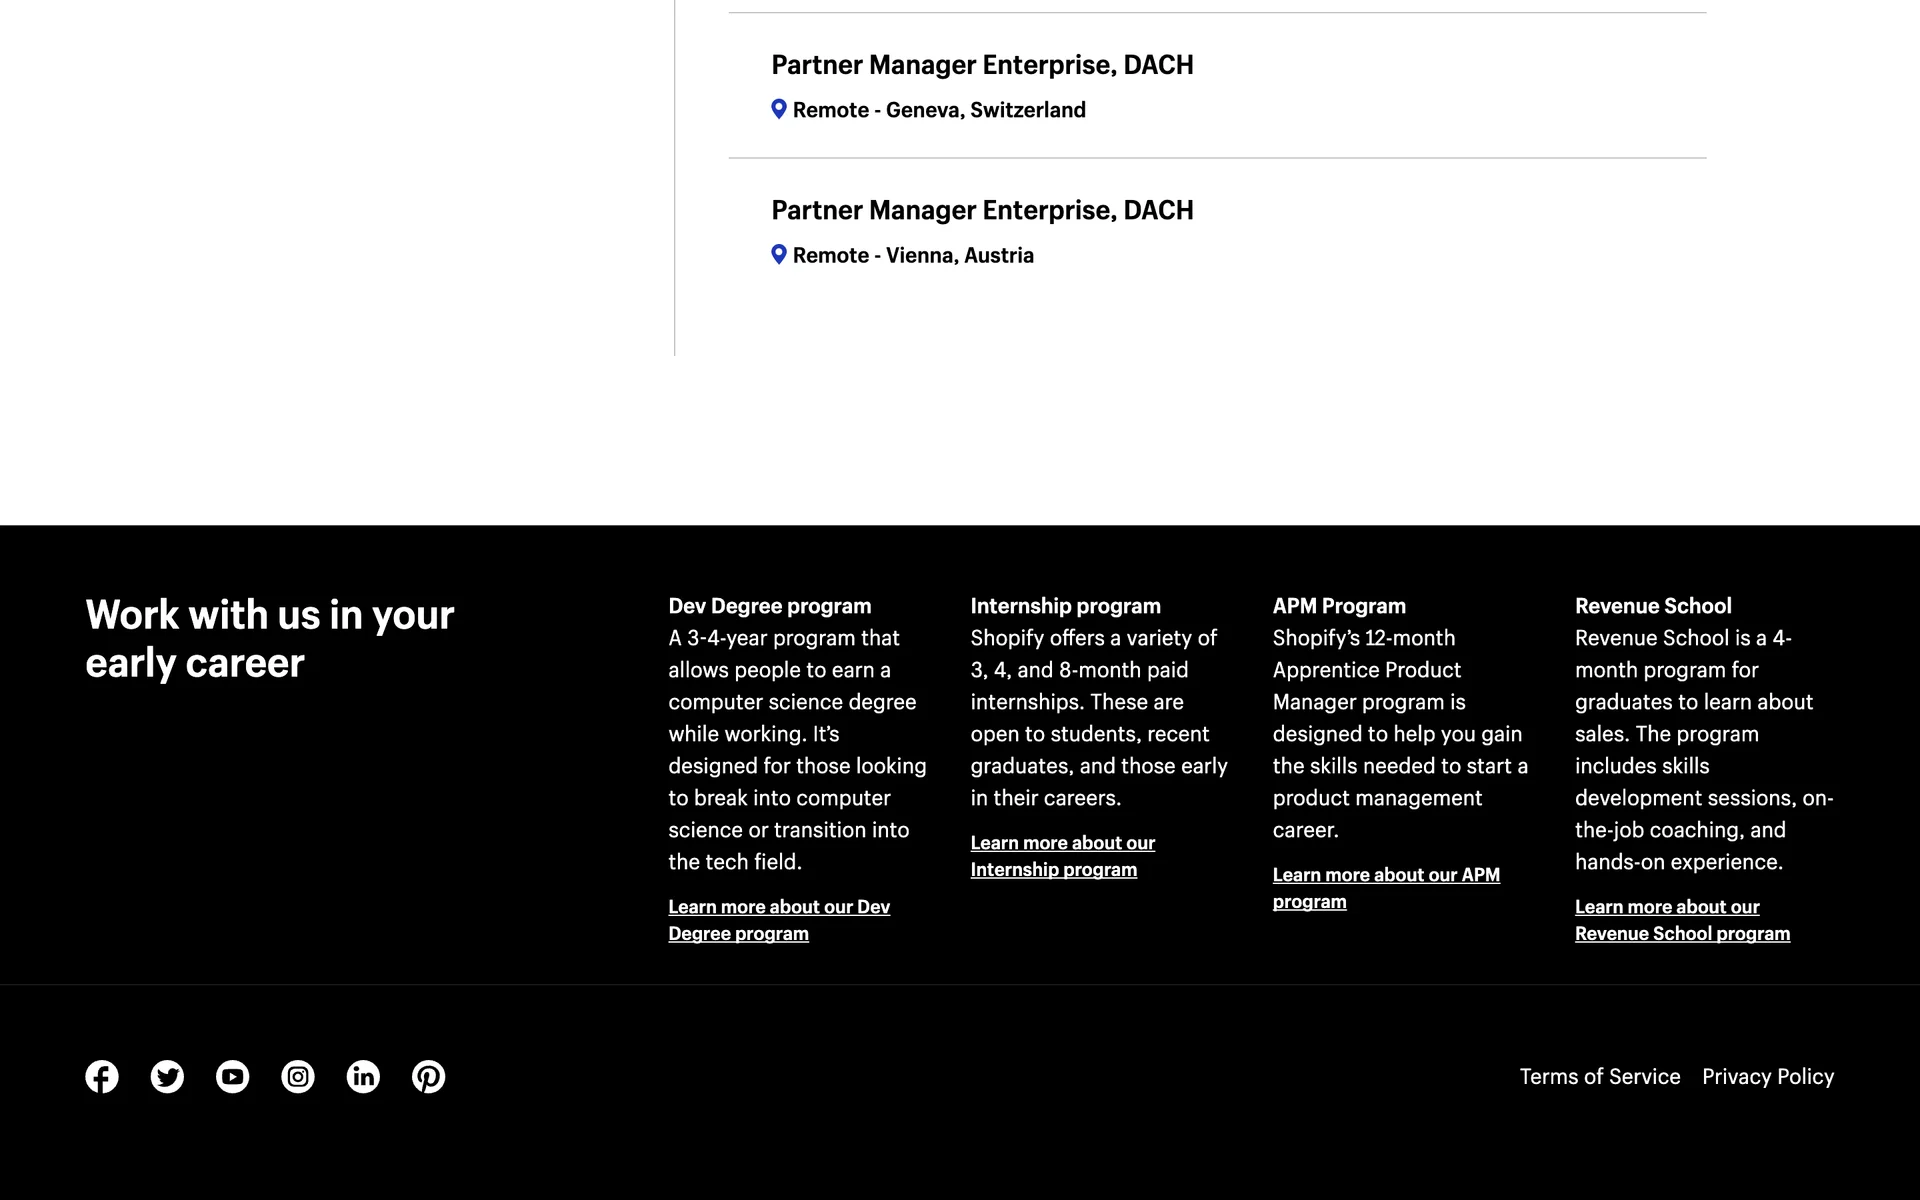
Task: Learn more about the APM program
Action: pos(1385,875)
